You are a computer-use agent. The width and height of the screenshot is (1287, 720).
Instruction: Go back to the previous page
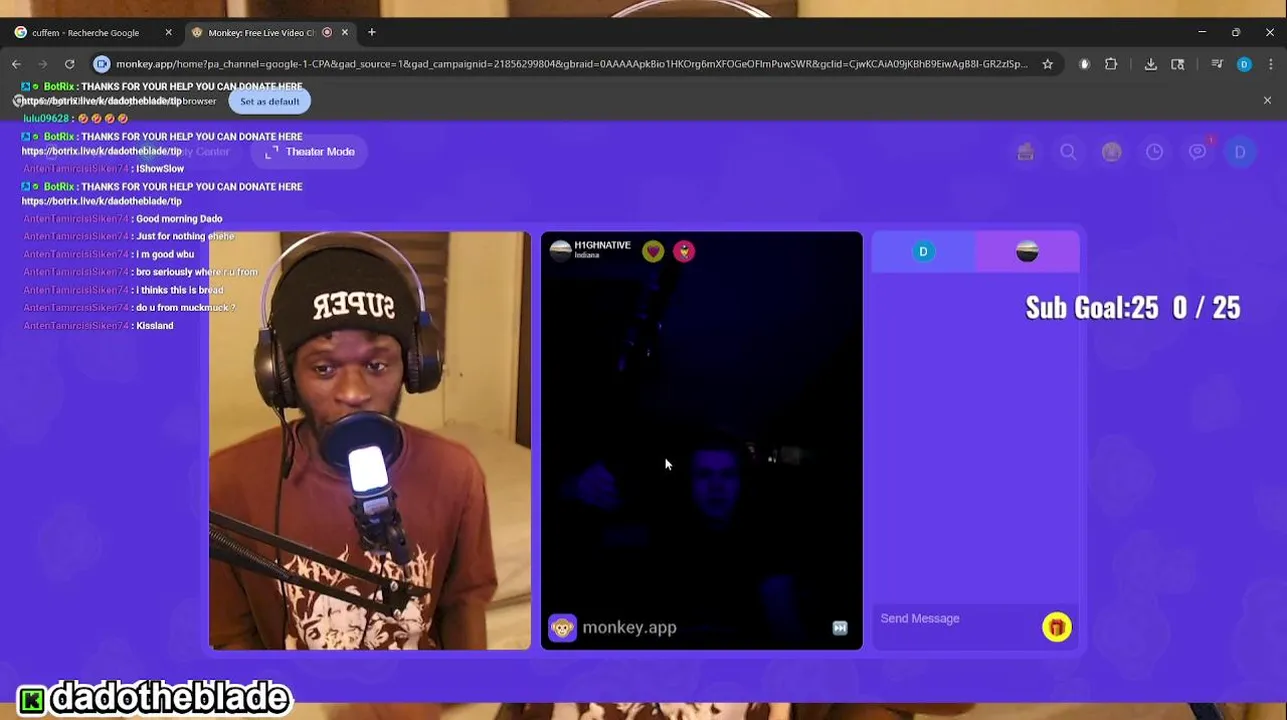point(16,64)
